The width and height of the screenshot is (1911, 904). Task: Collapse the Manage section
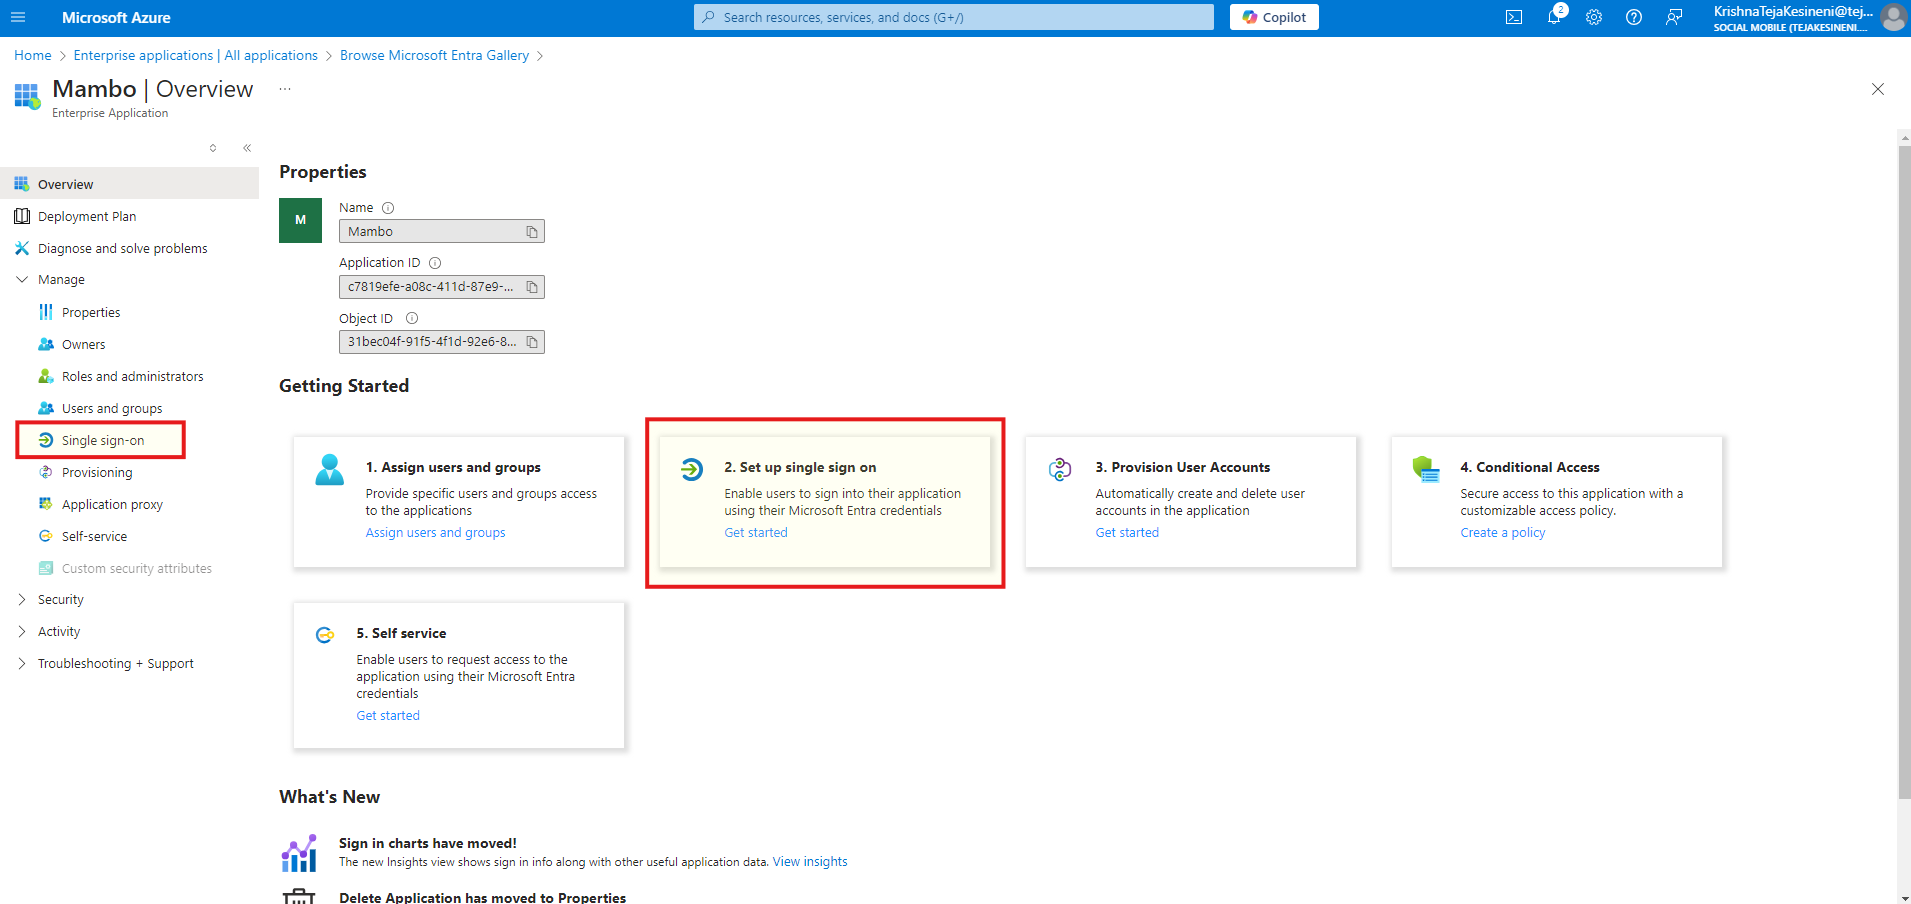[22, 280]
